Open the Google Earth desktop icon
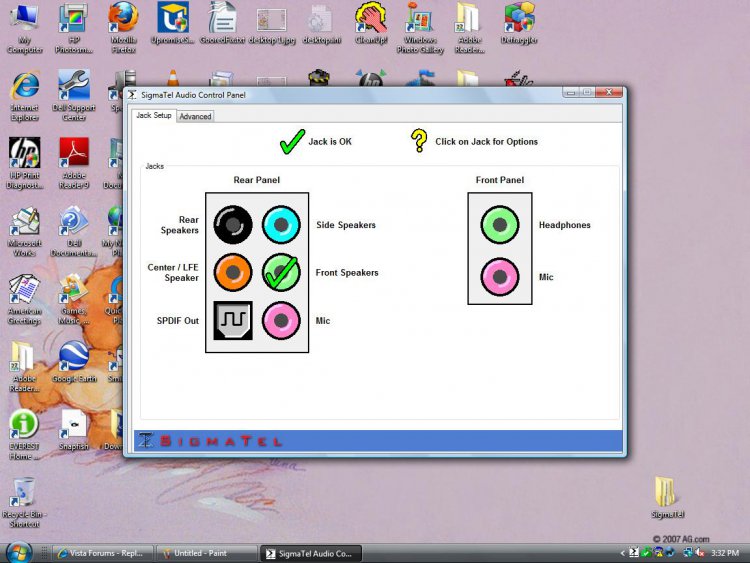Image resolution: width=750 pixels, height=563 pixels. click(74, 362)
